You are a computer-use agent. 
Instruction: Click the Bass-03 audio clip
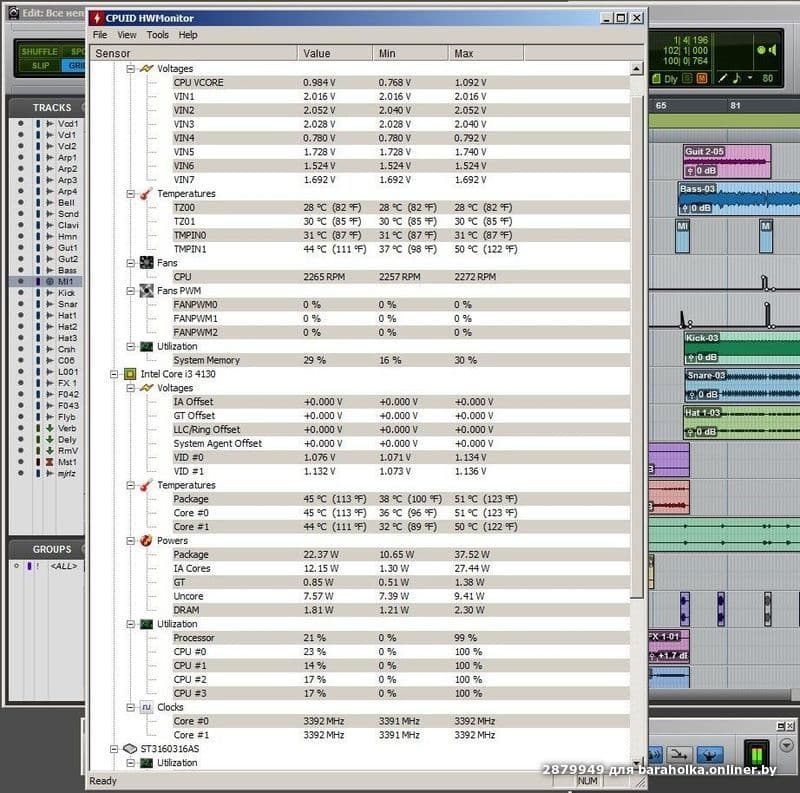[739, 199]
